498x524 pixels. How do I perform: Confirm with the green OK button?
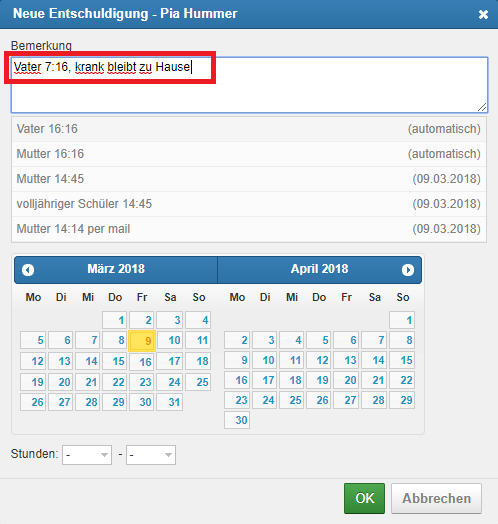point(364,498)
